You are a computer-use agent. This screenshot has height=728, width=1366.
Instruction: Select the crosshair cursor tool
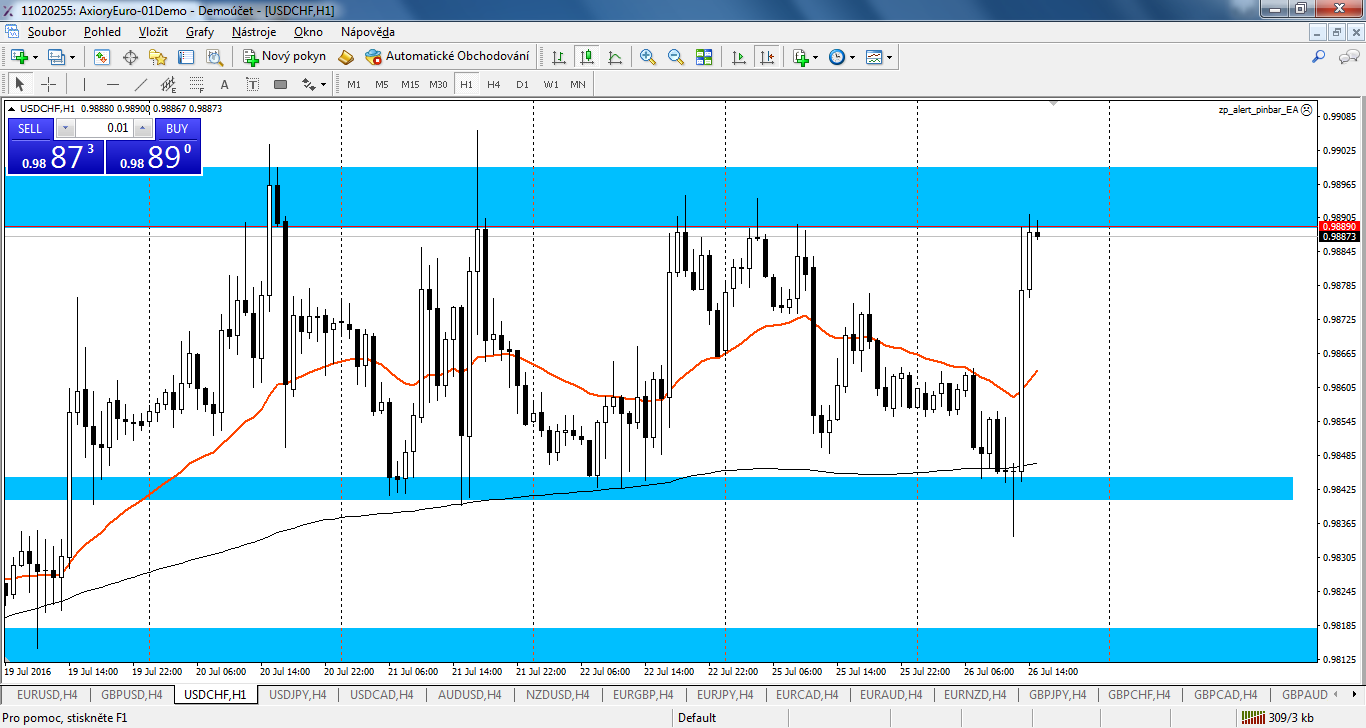point(48,84)
